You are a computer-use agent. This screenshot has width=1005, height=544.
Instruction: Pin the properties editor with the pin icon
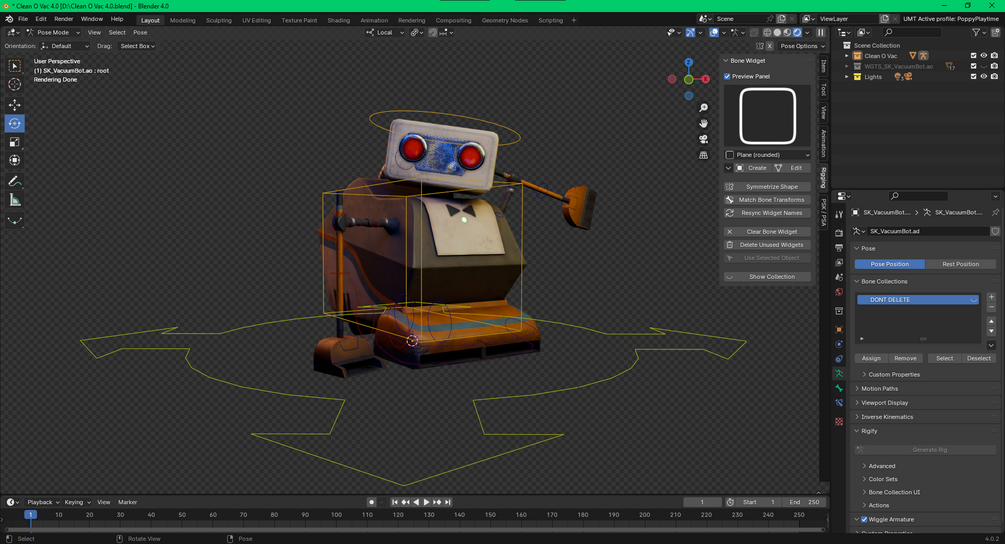click(995, 212)
